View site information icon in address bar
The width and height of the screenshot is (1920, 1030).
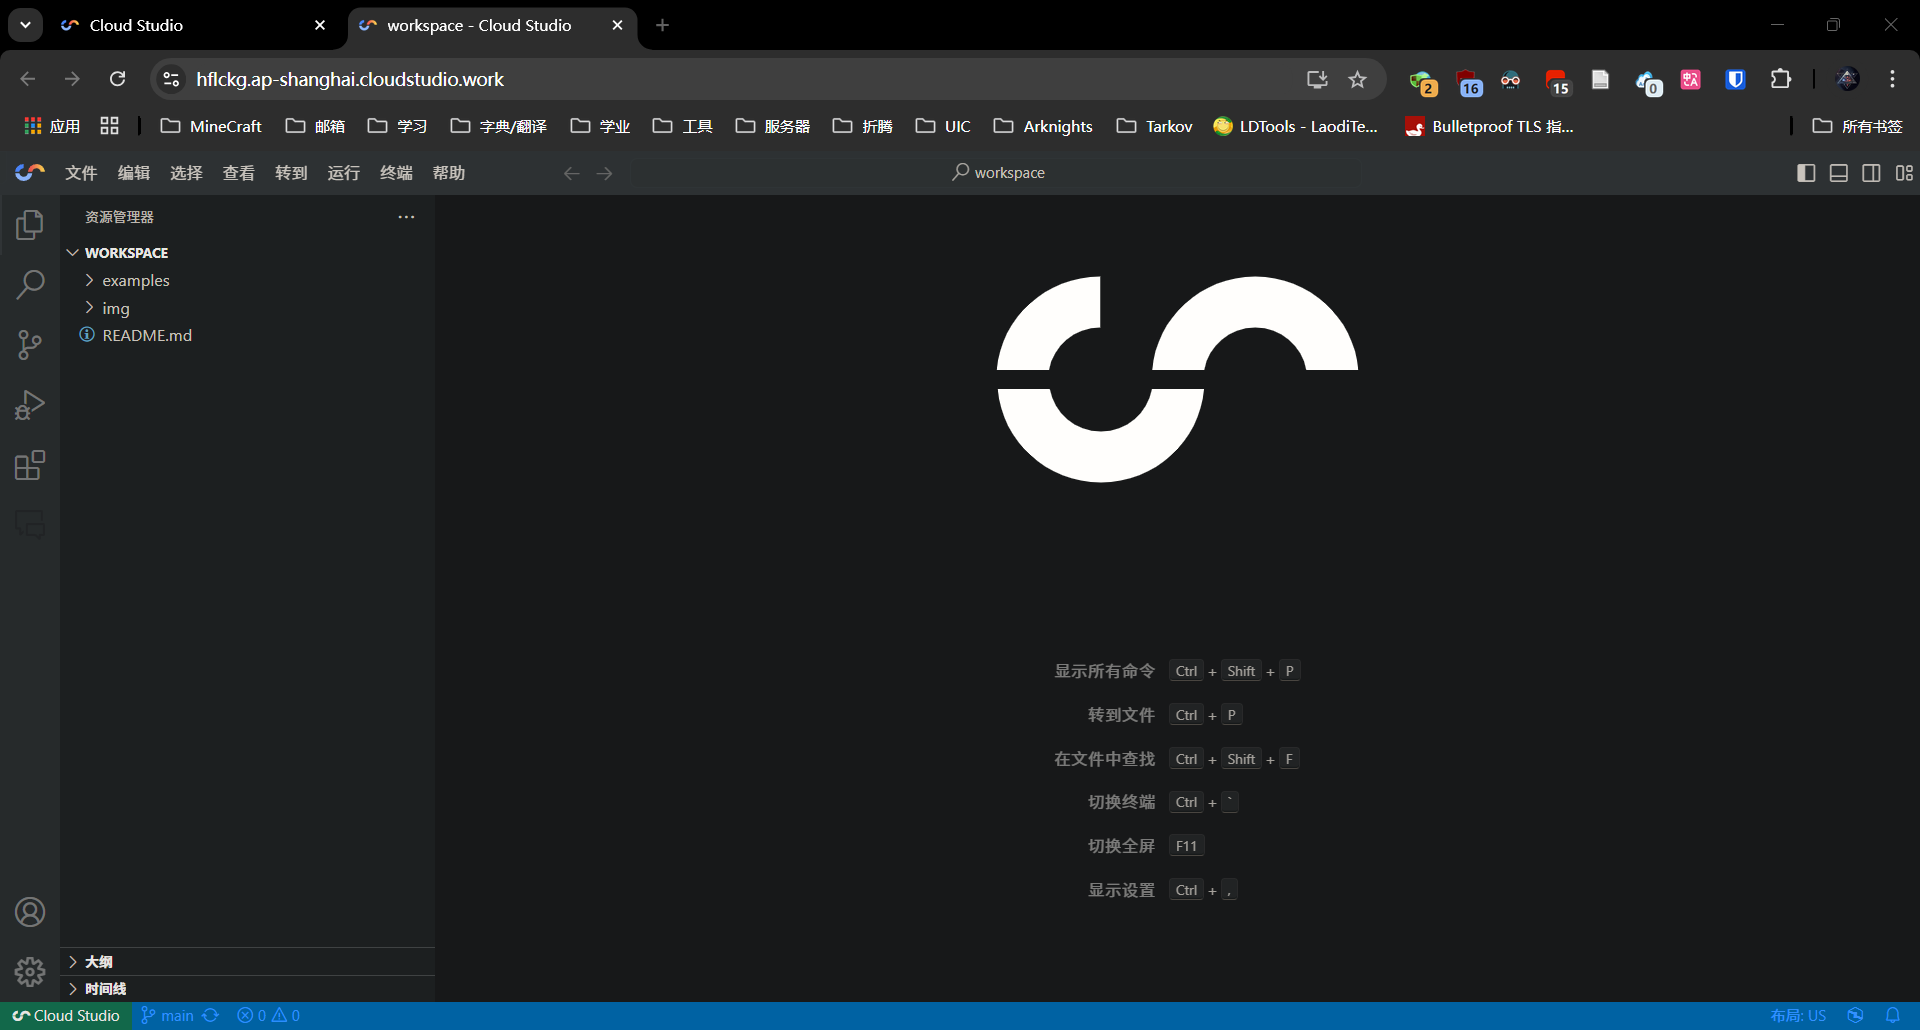pos(172,79)
